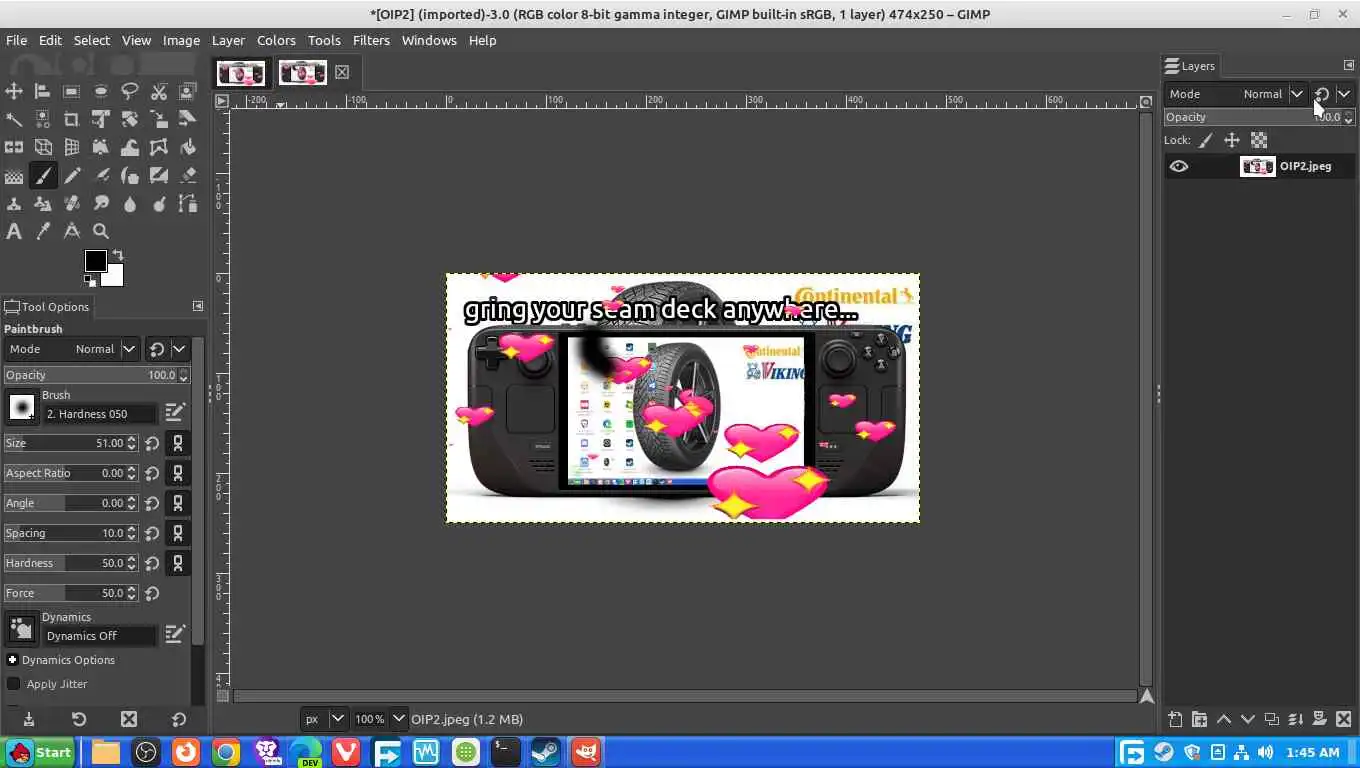This screenshot has width=1360, height=768.
Task: Select the Fuzzy Select wand tool
Action: click(14, 119)
